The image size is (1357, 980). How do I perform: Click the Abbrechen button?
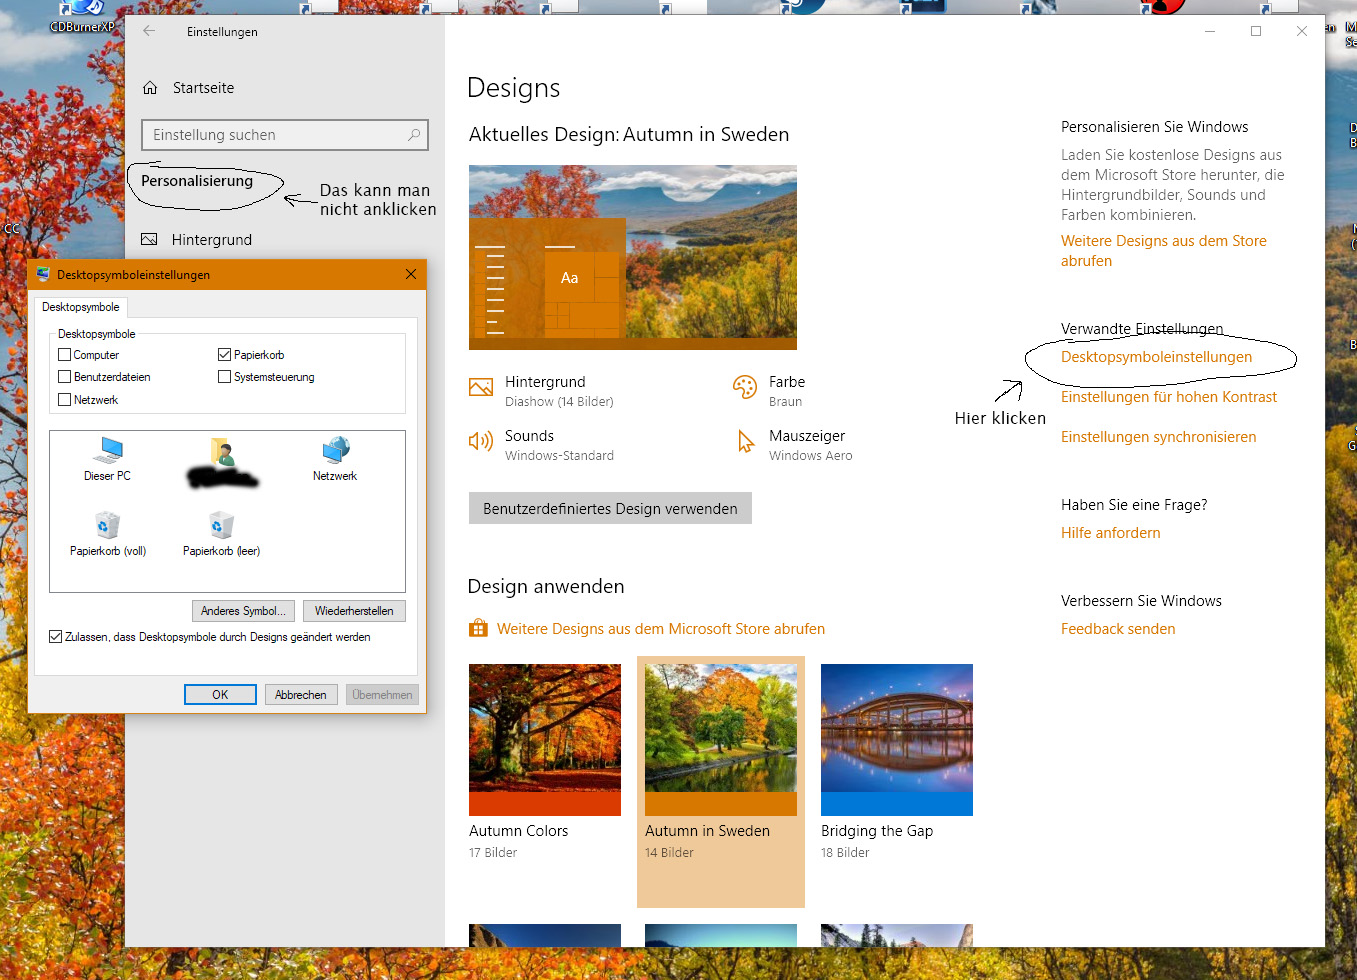[x=301, y=695]
